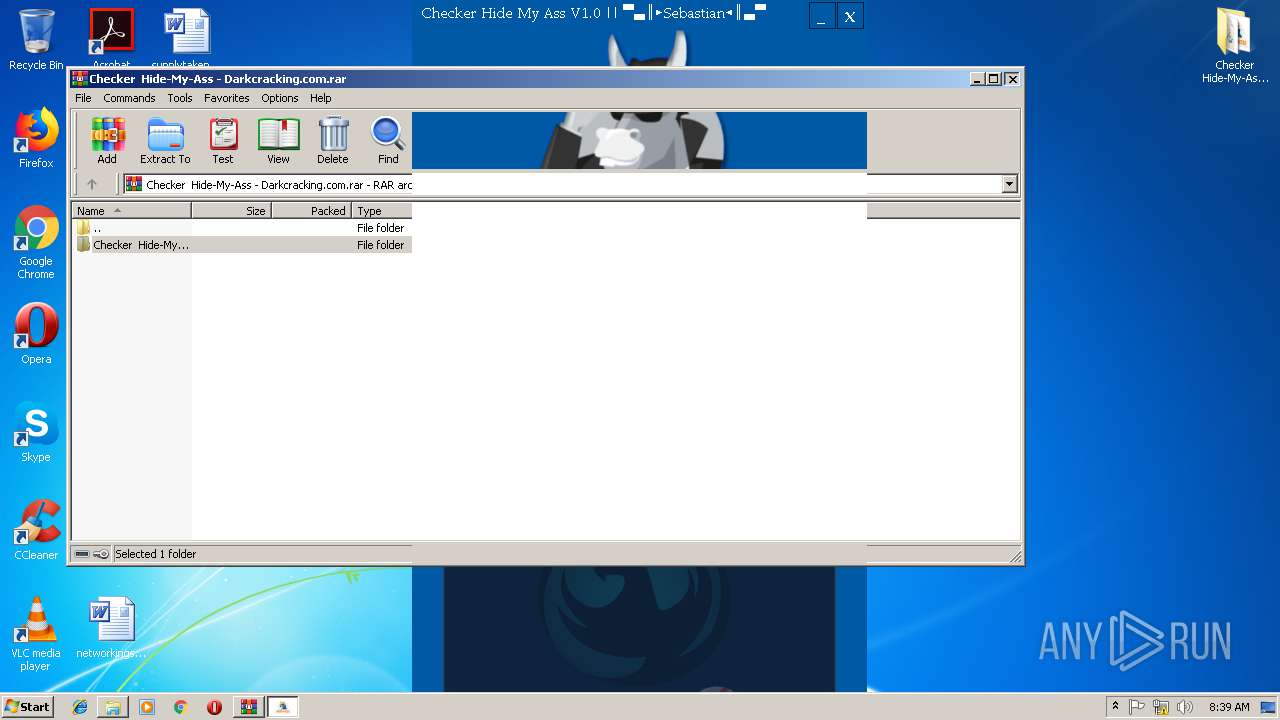Open the Options menu
This screenshot has width=1280, height=720.
pos(280,98)
